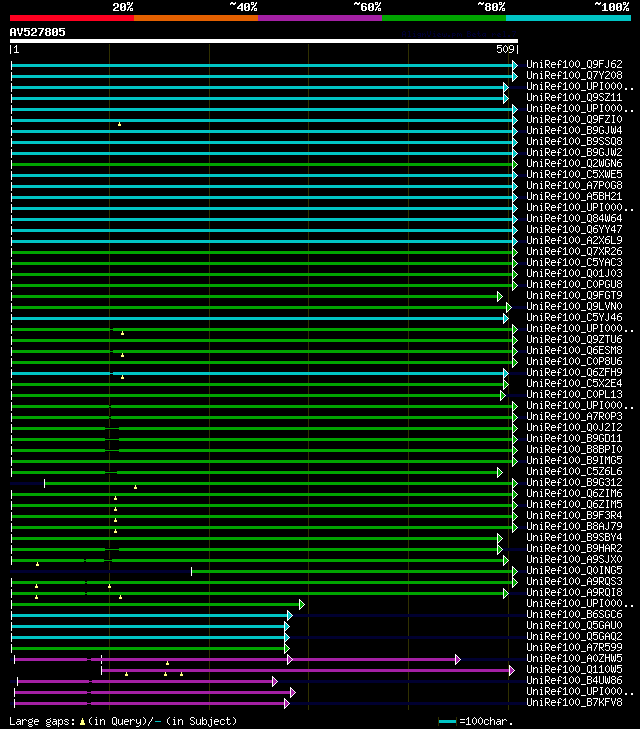640x729 pixels.
Task: Click the arrowhead ending the C5Z6L6 alignment
Action: click(500, 472)
